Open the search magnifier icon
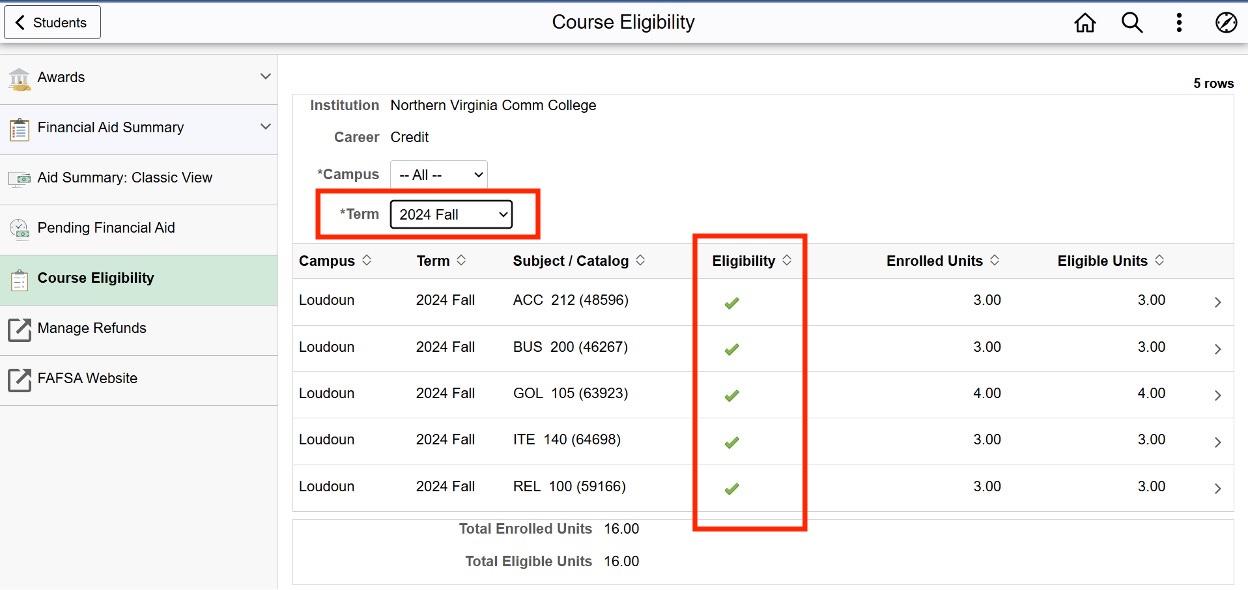Screen dimensions: 1248x590 [x=1132, y=23]
